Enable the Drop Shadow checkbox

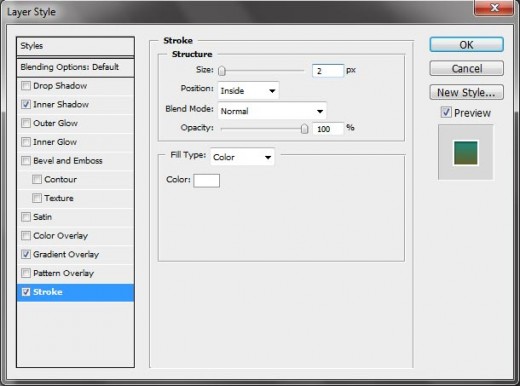tap(26, 86)
